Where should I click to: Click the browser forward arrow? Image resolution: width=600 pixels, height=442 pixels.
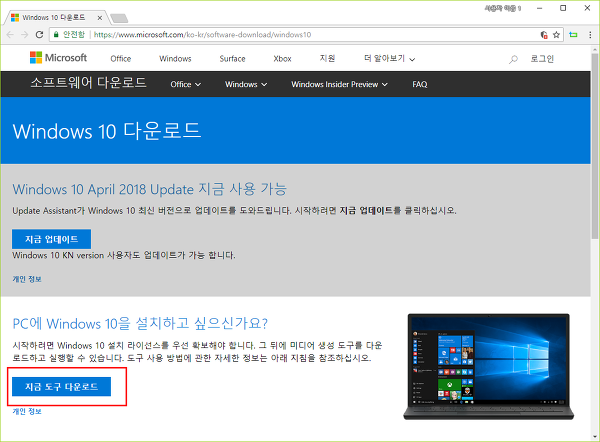pos(24,35)
